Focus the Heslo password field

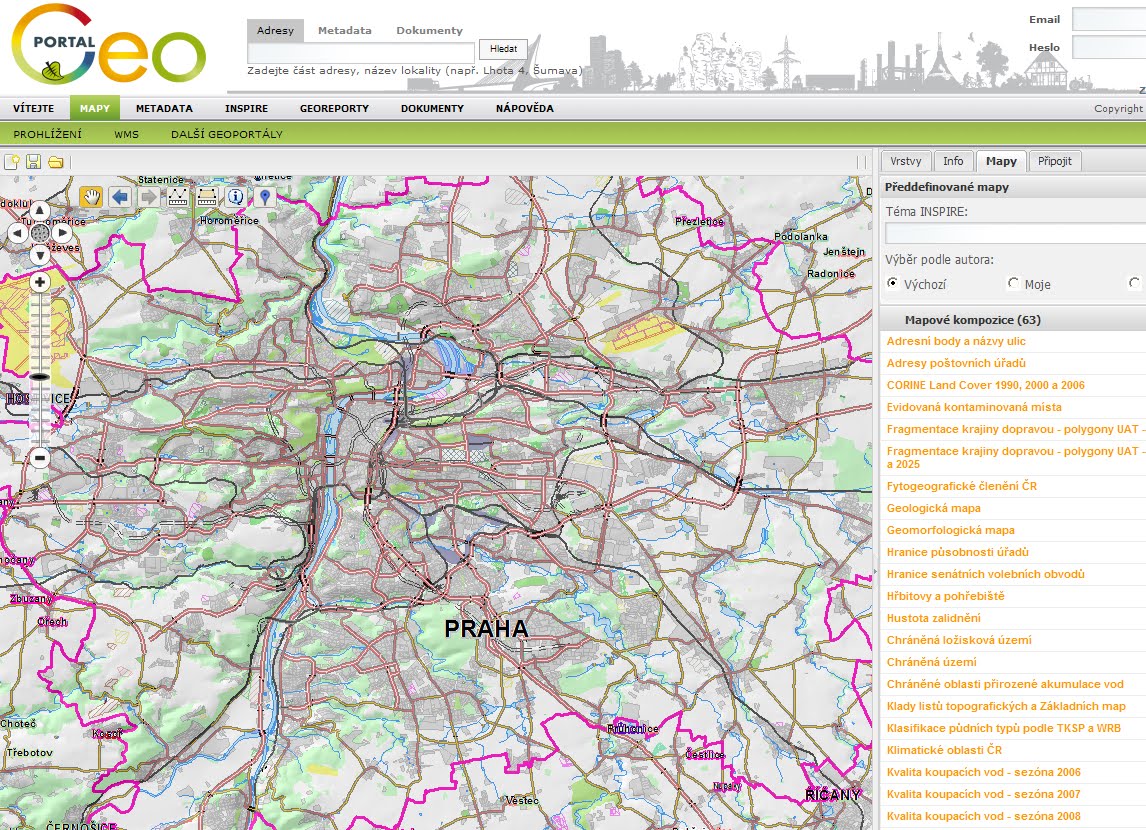click(x=1109, y=47)
